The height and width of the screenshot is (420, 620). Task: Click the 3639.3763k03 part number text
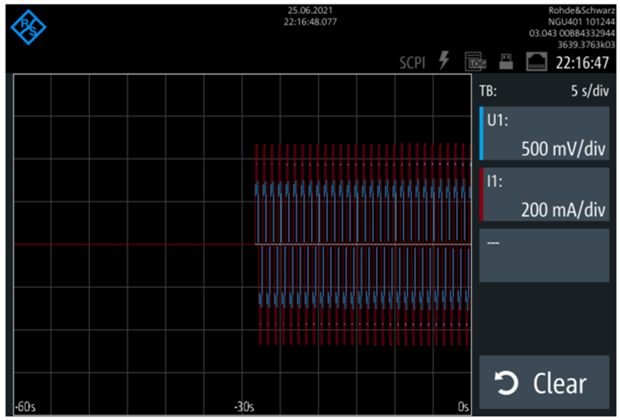(x=586, y=45)
